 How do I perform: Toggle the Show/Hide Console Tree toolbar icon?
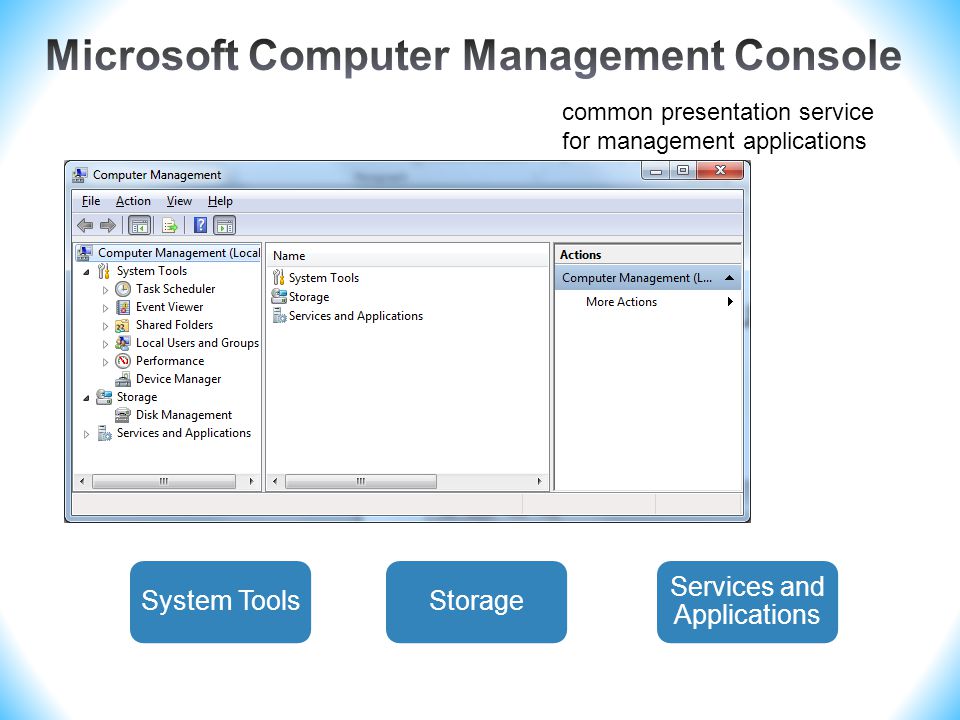point(140,226)
